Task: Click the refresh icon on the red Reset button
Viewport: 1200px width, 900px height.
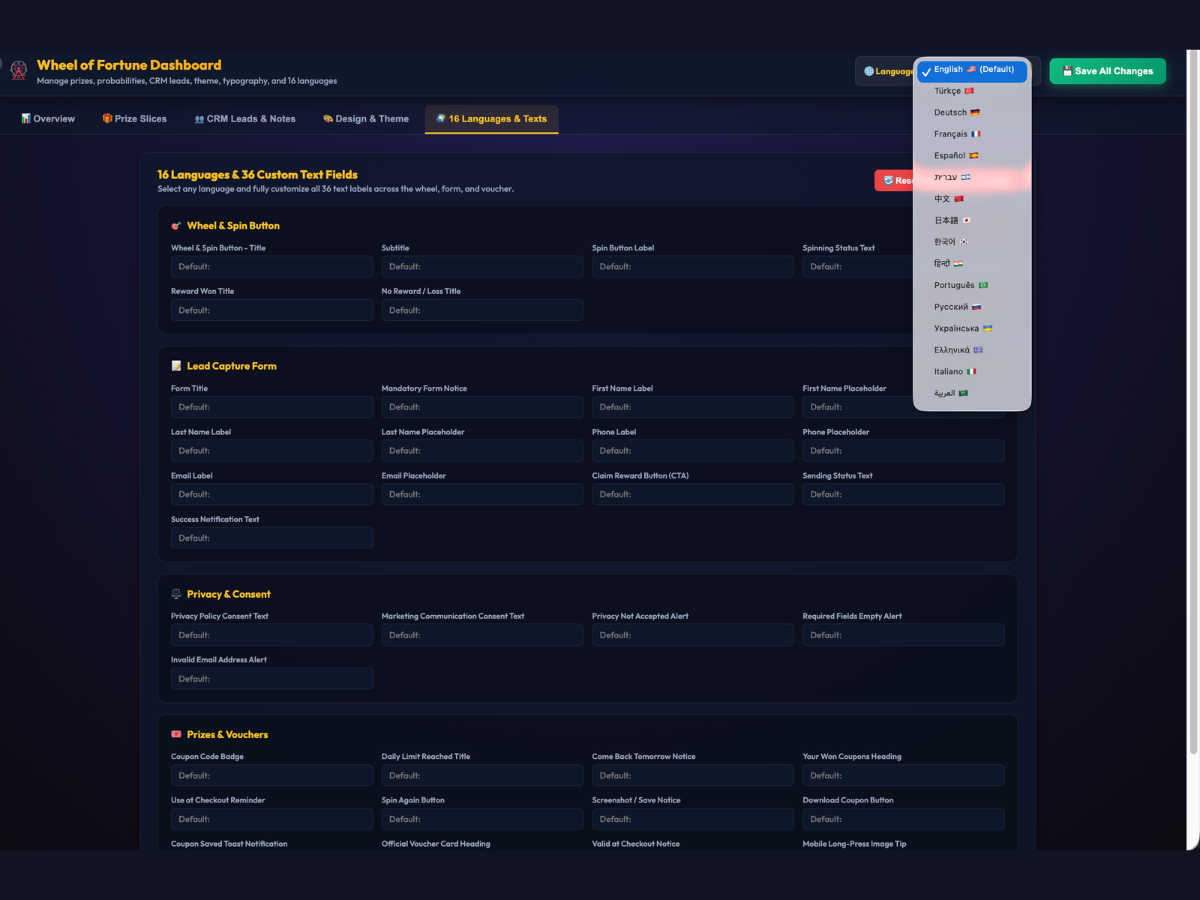Action: [888, 181]
